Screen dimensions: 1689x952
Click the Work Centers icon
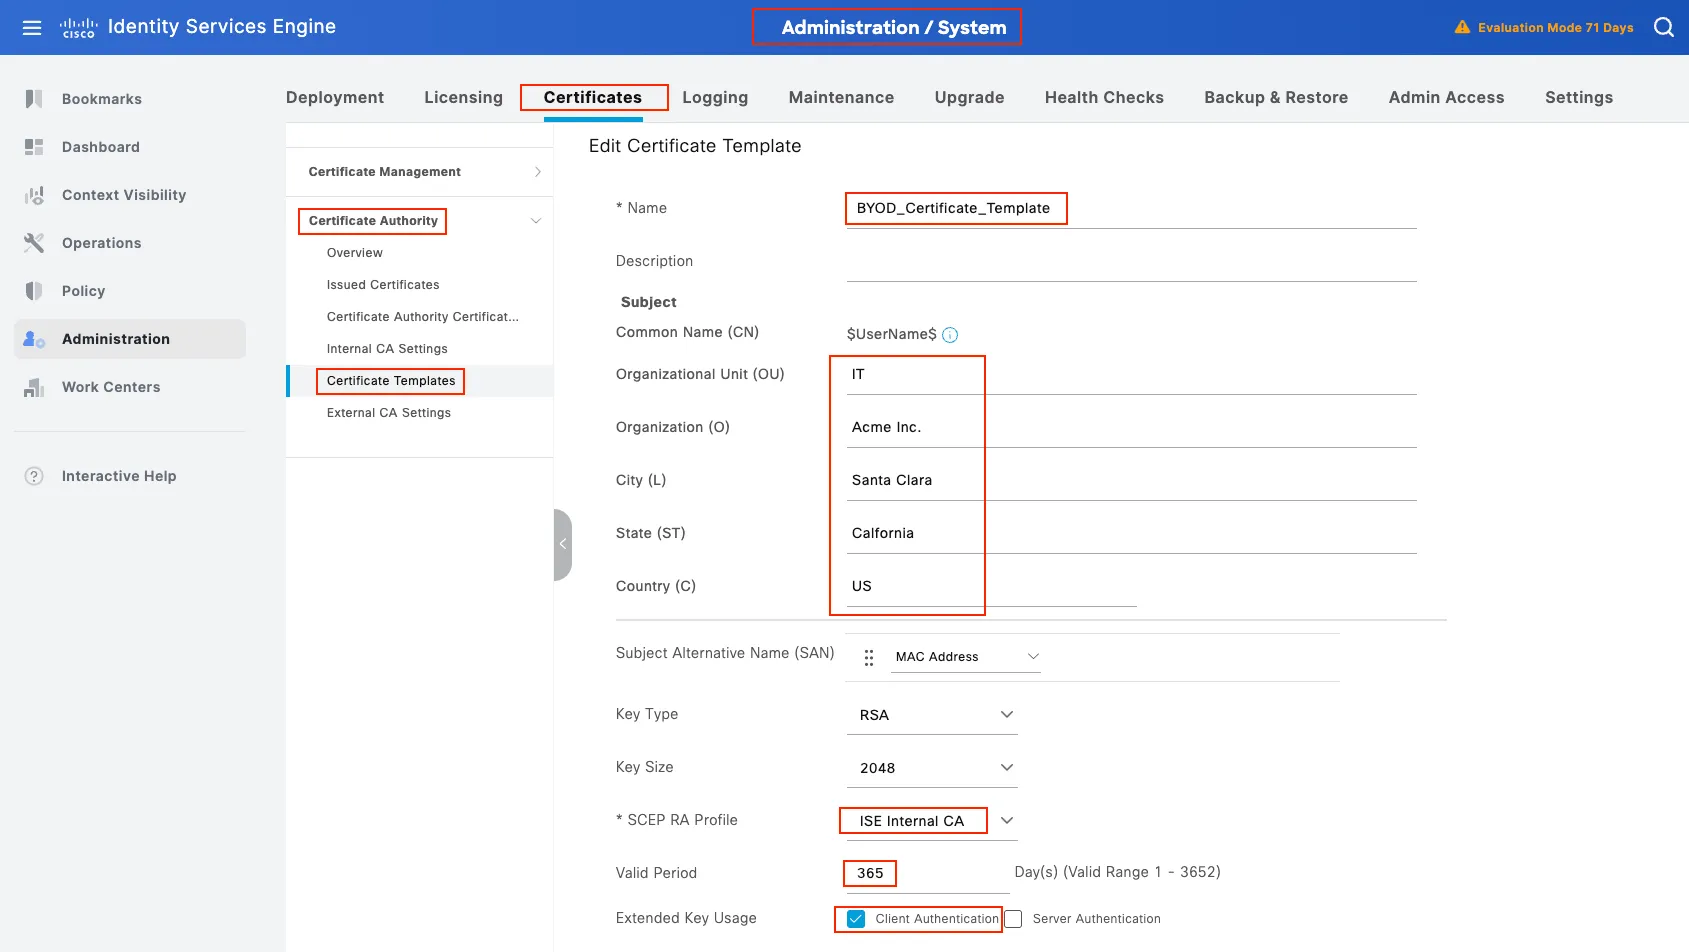pos(34,387)
